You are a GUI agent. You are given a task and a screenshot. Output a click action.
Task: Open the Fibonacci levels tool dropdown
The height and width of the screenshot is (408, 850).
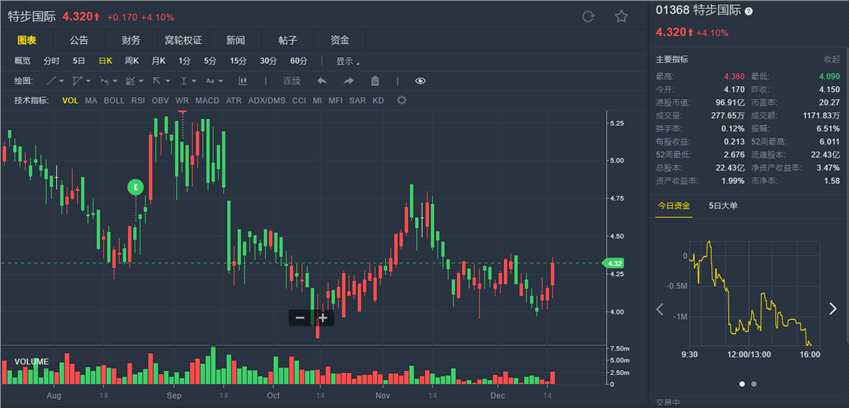(x=134, y=81)
